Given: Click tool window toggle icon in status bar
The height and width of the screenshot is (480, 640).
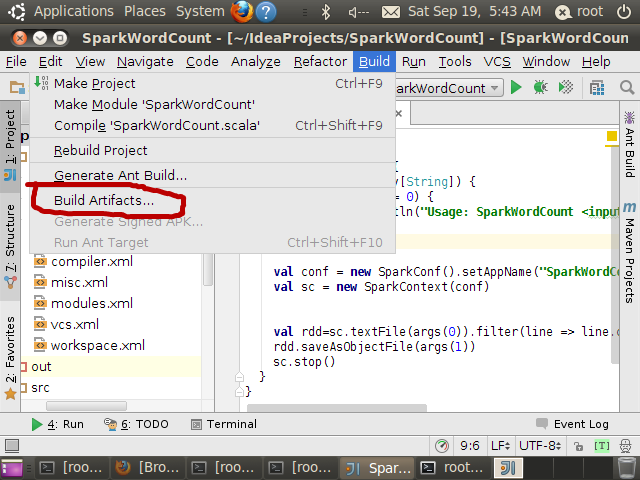Looking at the screenshot, I should point(12,446).
